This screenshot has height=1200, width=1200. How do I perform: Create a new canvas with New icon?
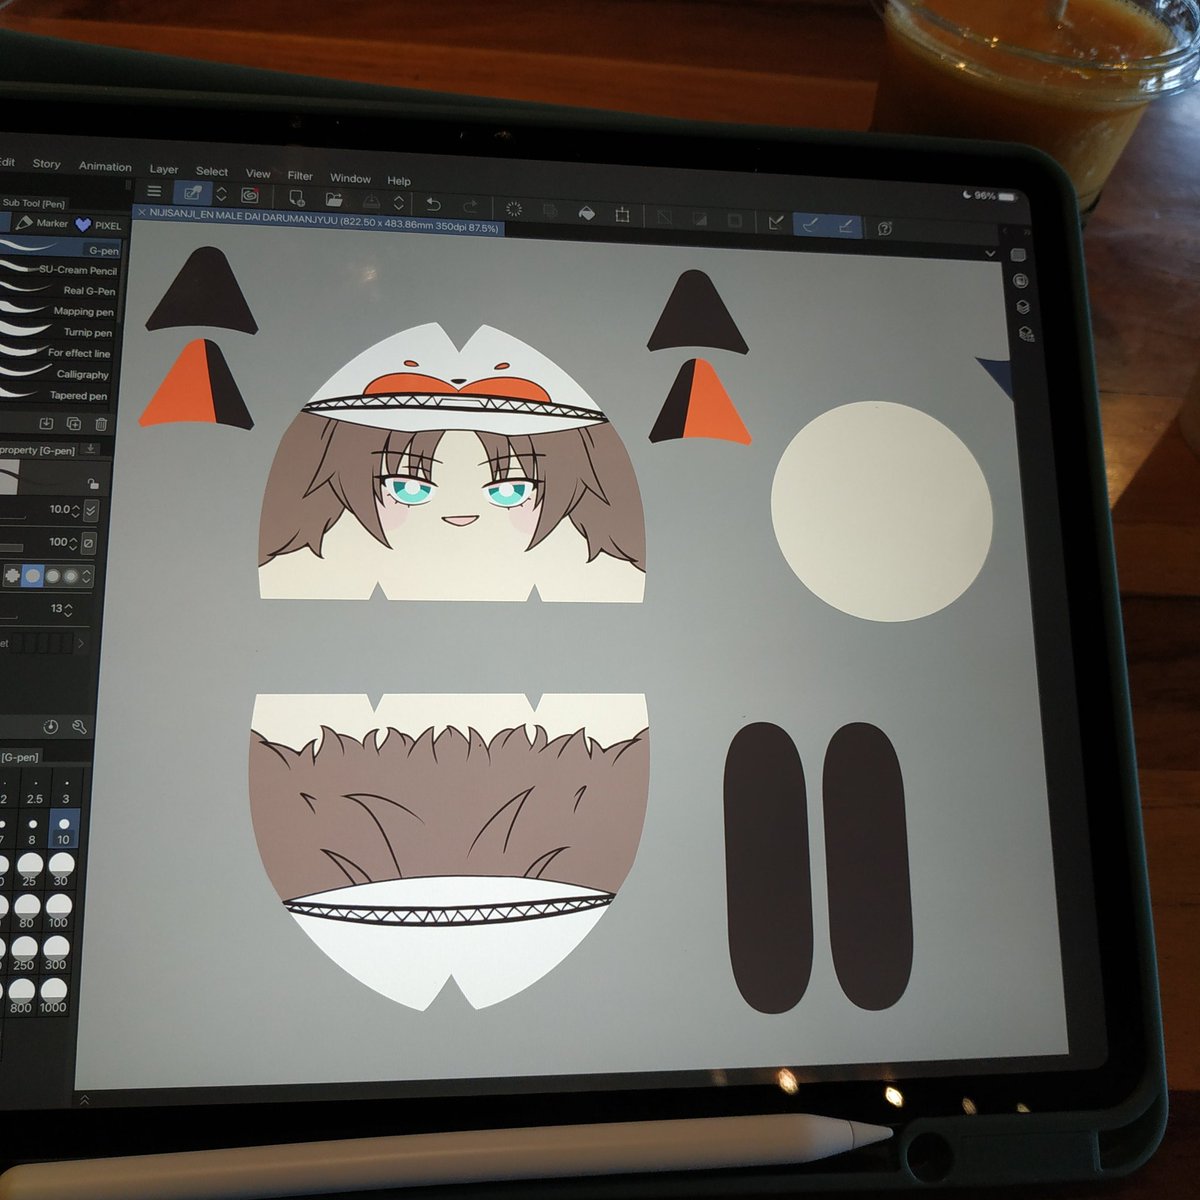pyautogui.click(x=297, y=198)
